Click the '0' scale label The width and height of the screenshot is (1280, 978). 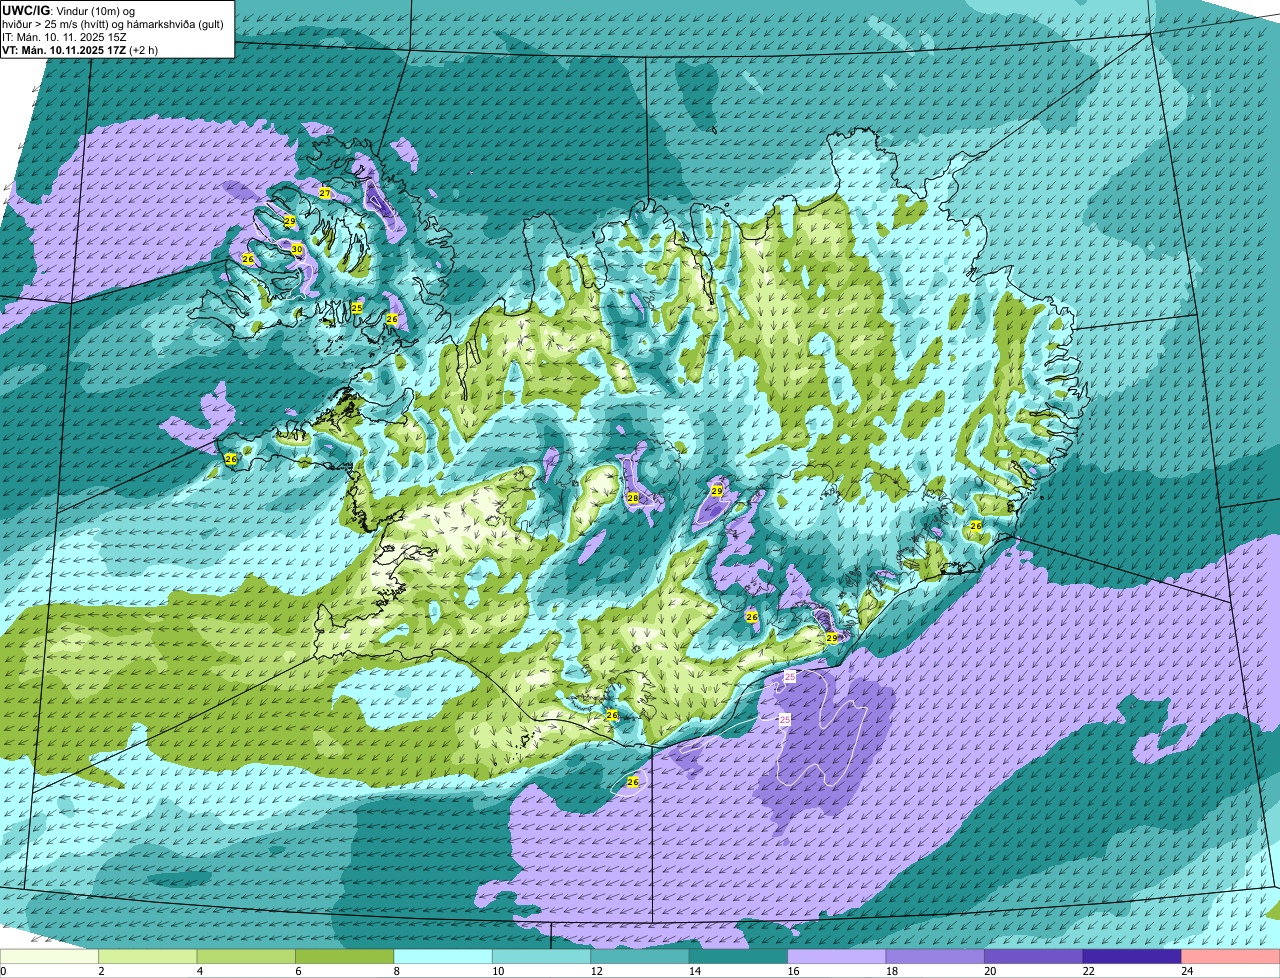click(x=3, y=970)
